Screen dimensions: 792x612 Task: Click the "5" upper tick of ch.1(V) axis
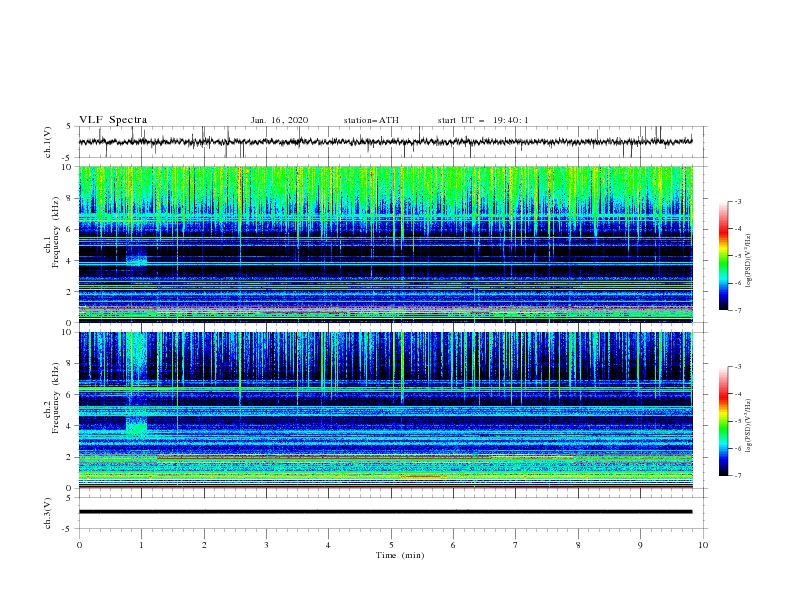coord(69,126)
